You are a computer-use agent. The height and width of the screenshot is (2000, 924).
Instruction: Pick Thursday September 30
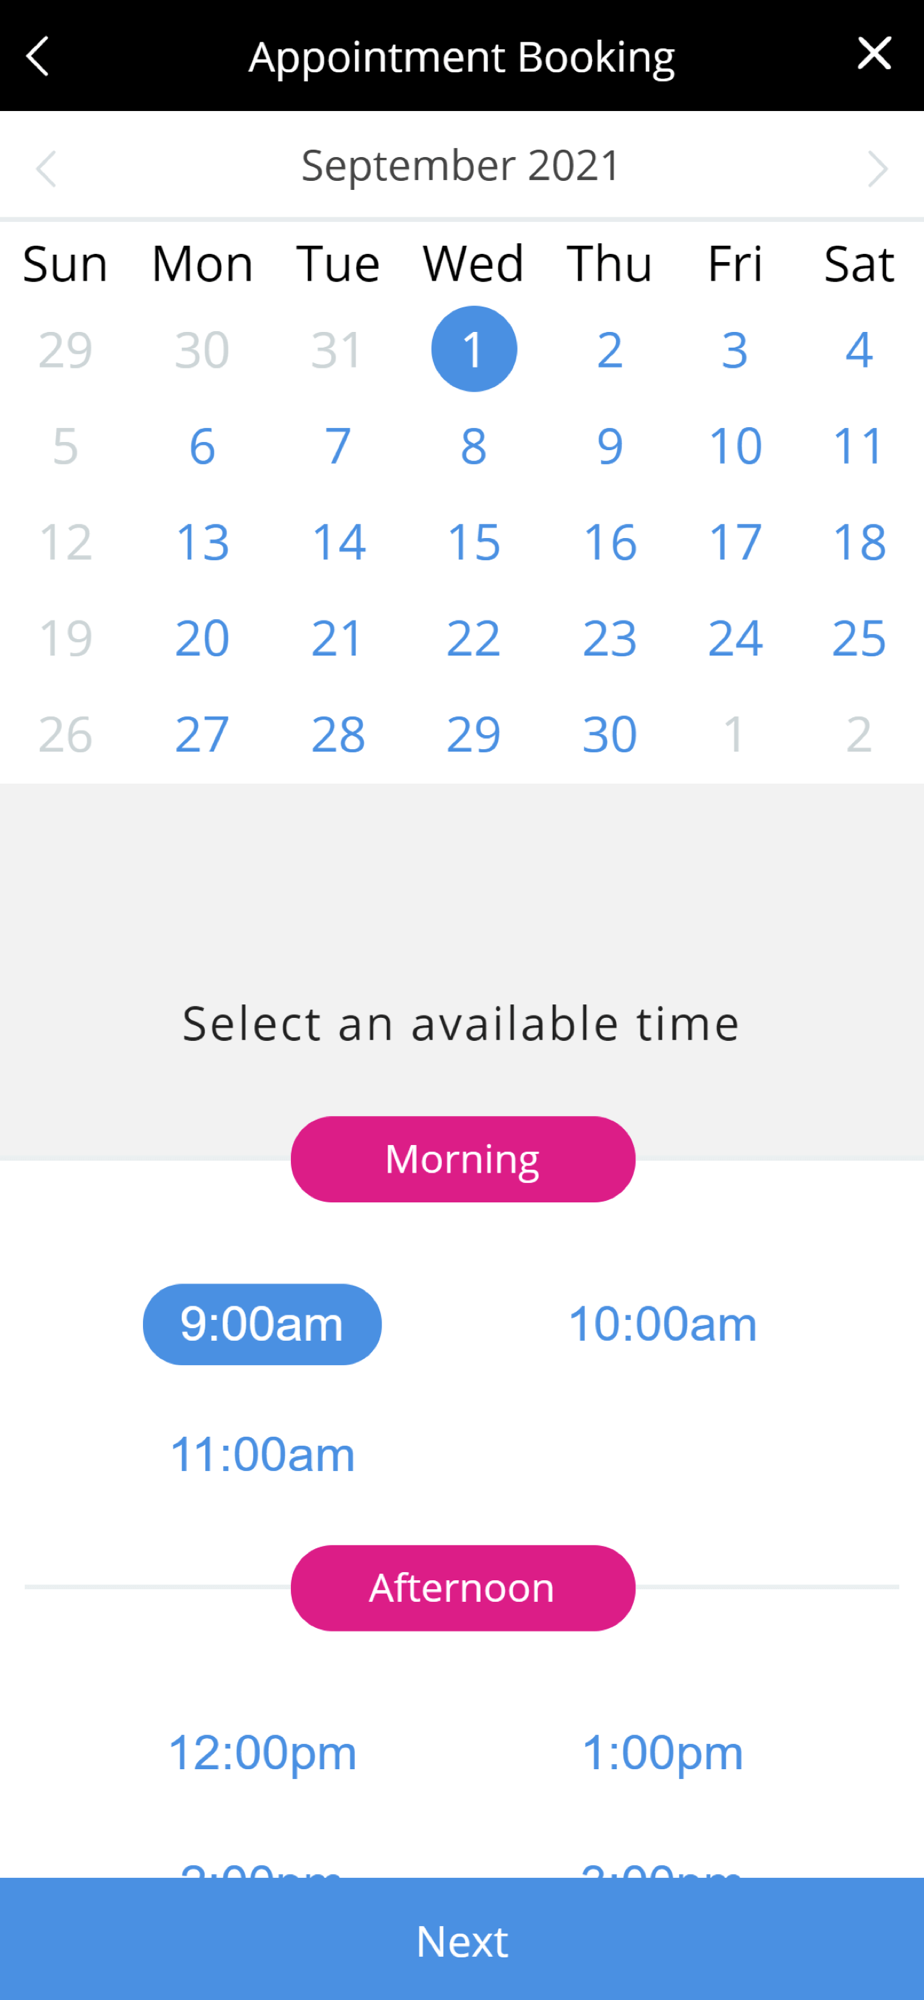610,734
